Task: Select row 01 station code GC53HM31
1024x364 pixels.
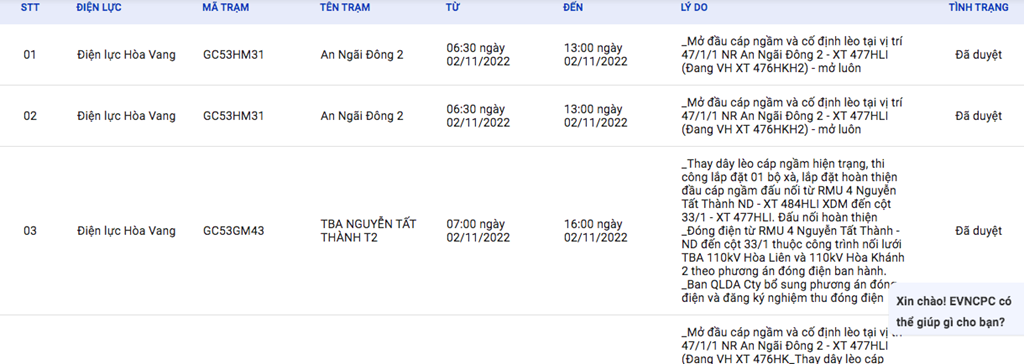Action: 233,55
